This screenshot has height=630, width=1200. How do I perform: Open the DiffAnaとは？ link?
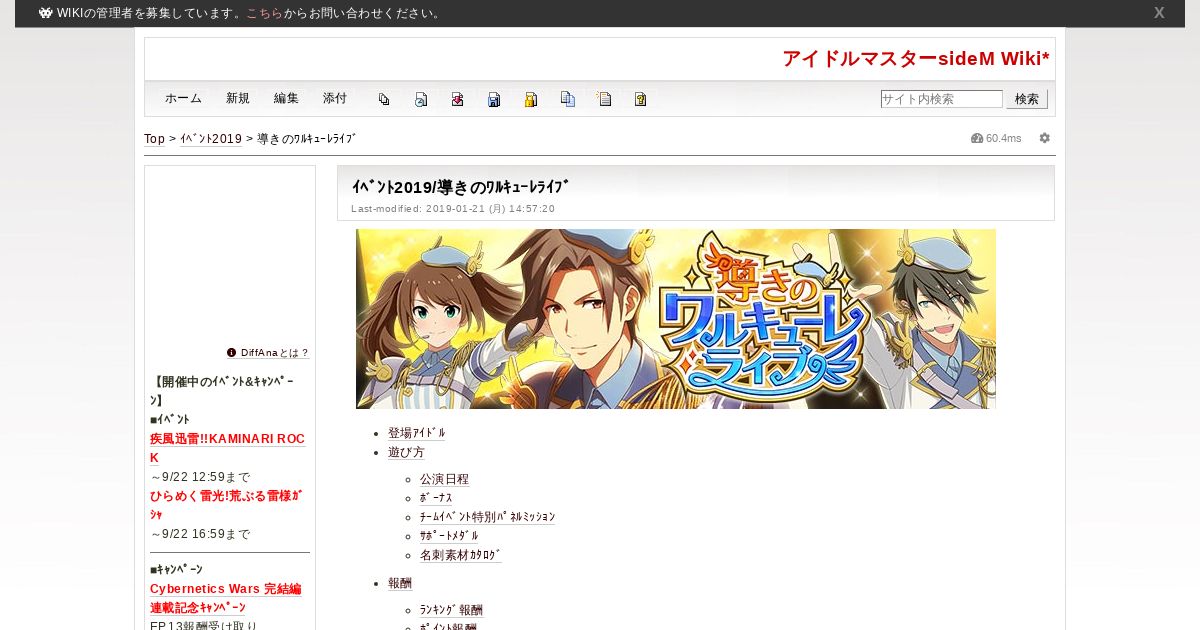pos(275,353)
